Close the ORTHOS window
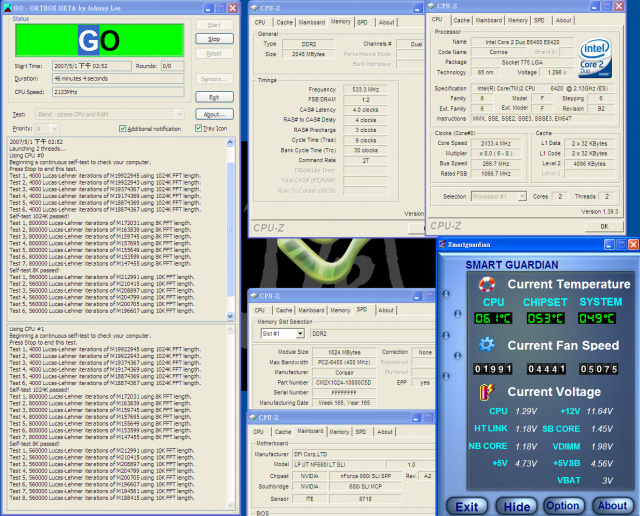The width and height of the screenshot is (640, 516). 233,8
